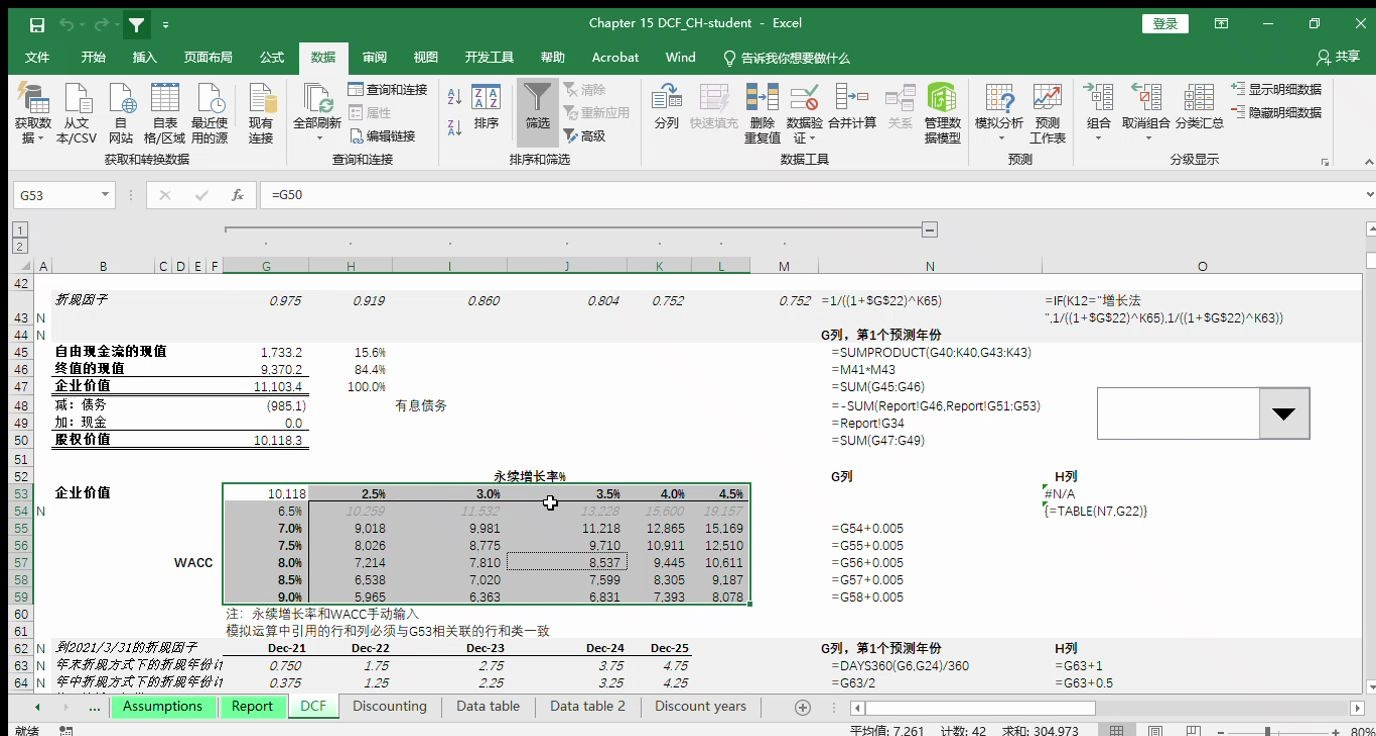Switch to the Discounting sheet tab
Screen dimensions: 1376x736
pos(390,706)
